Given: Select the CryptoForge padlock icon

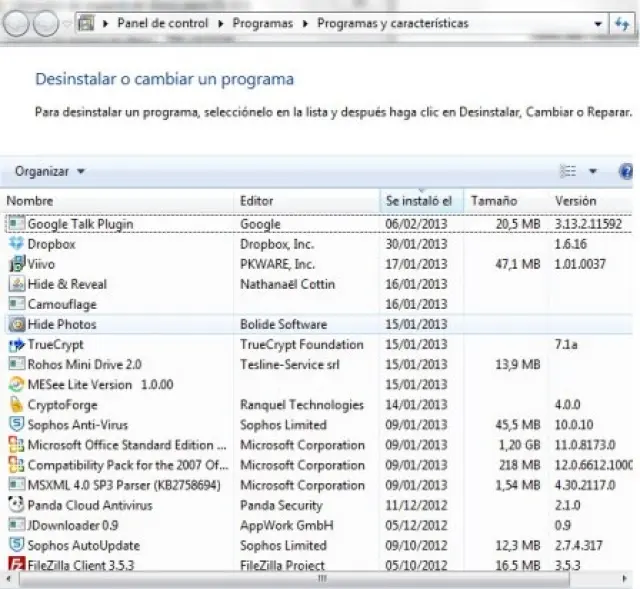Looking at the screenshot, I should (16, 405).
